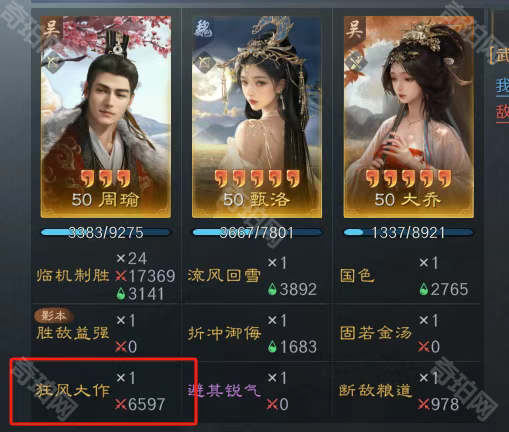The width and height of the screenshot is (509, 432).
Task: Open Da Qiao (大乔) hero card
Action: coord(409,117)
